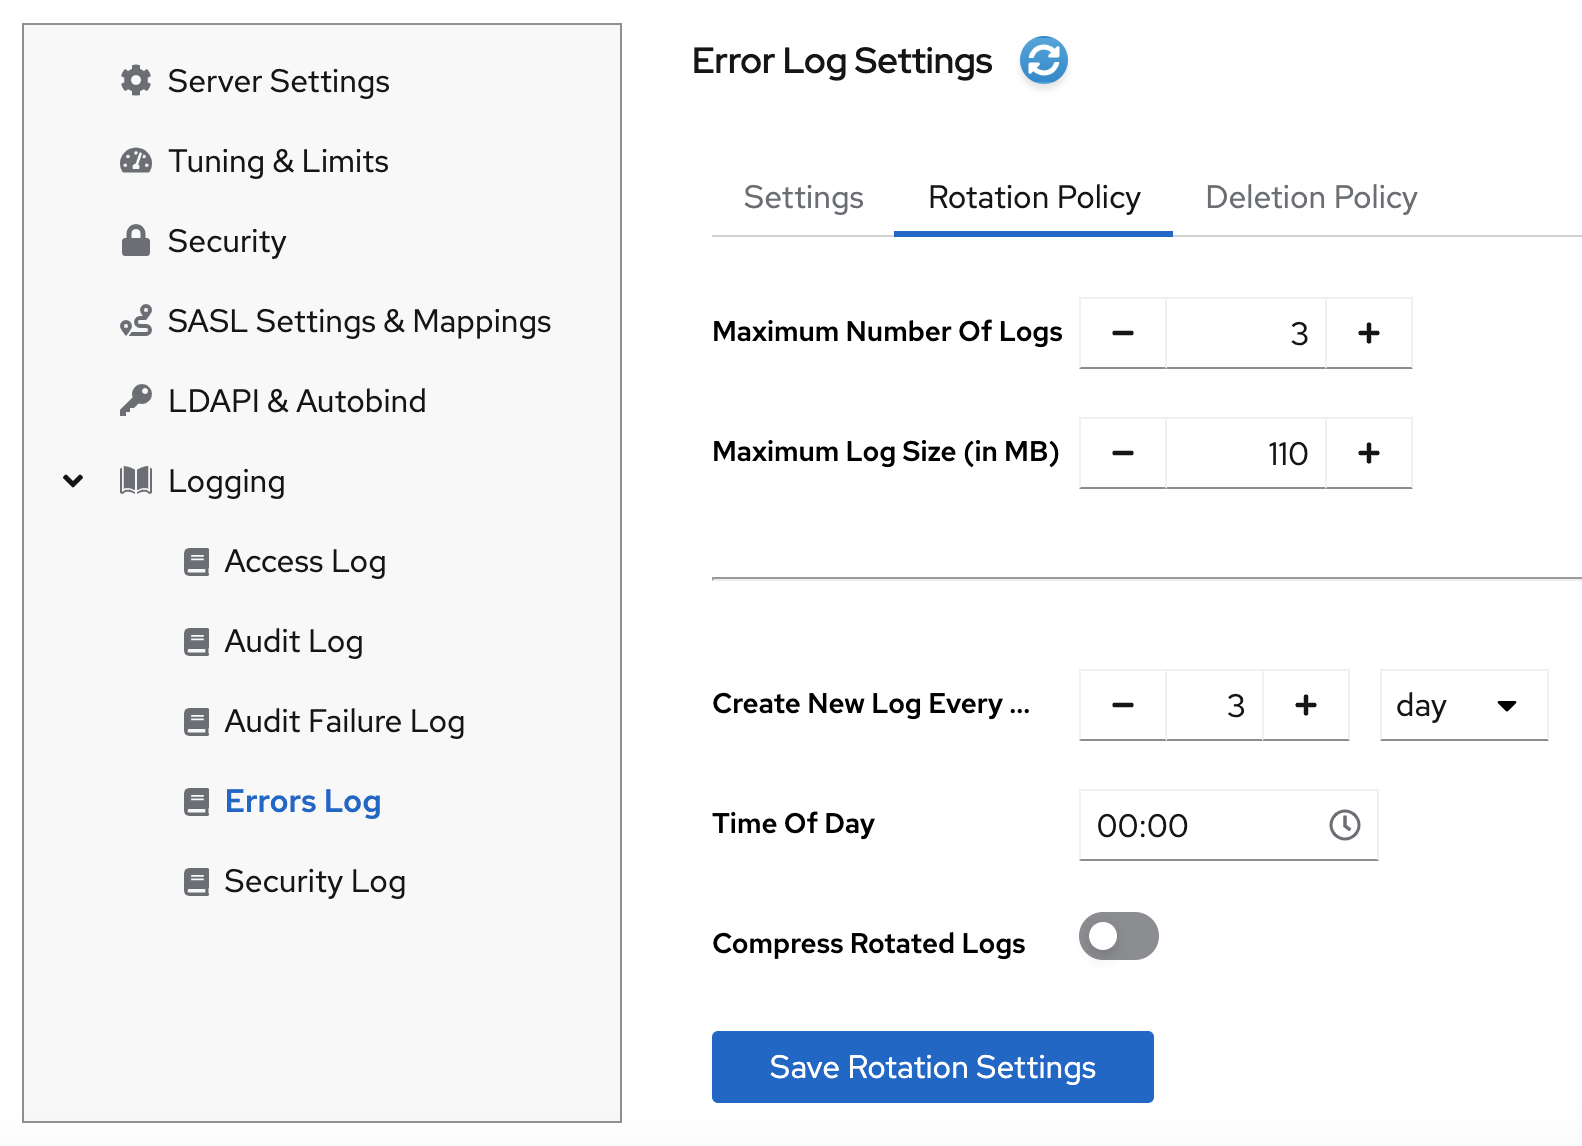Toggle the Compress Rotated Logs switch
This screenshot has width=1582, height=1146.
click(1118, 937)
